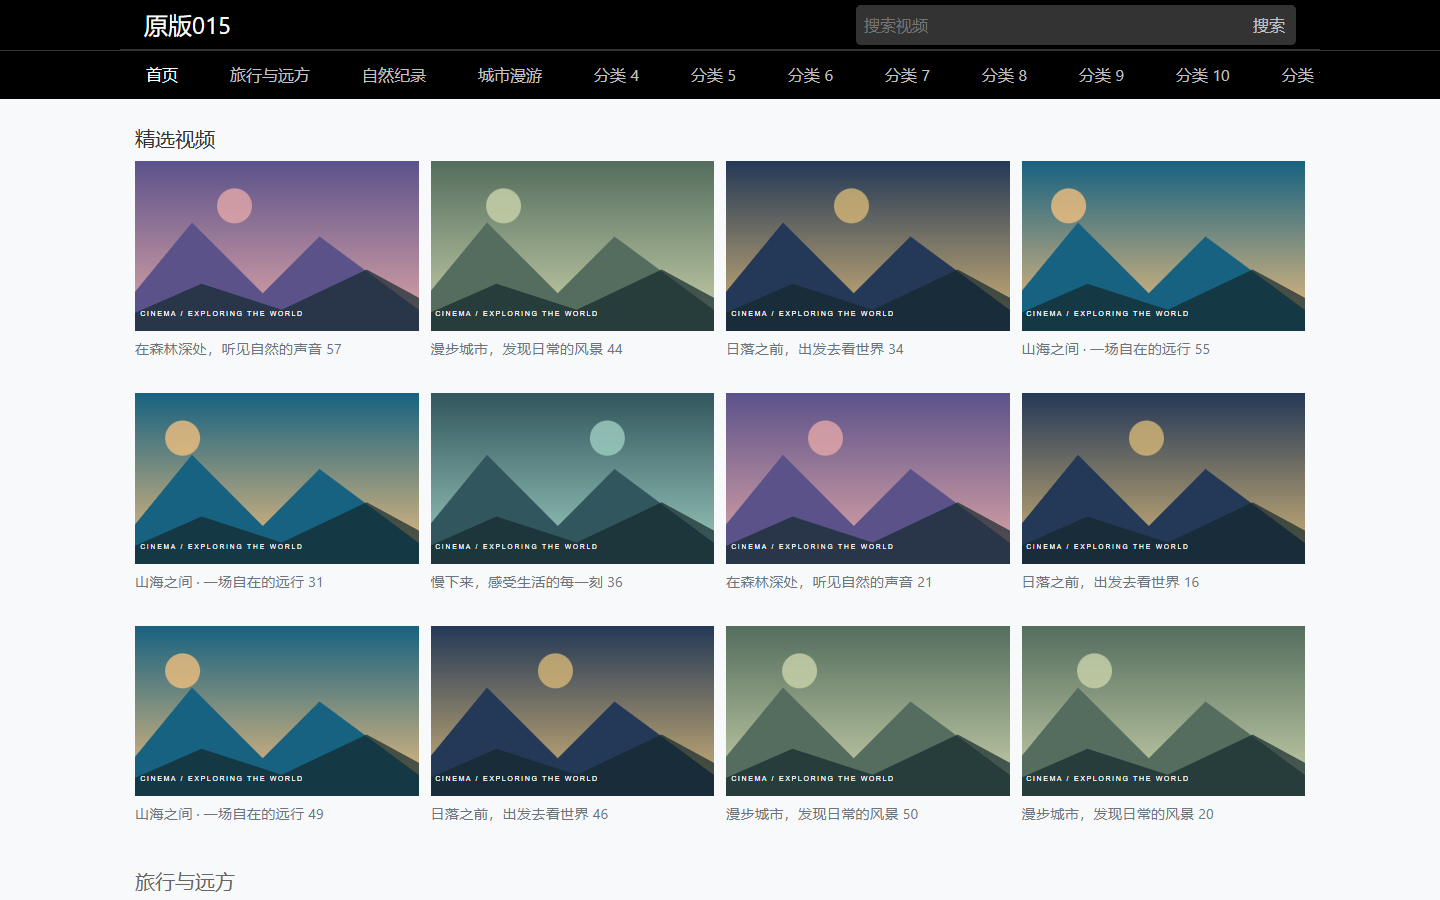Open thumbnail for 山海之间 video 31
This screenshot has width=1440, height=900.
[x=277, y=478]
